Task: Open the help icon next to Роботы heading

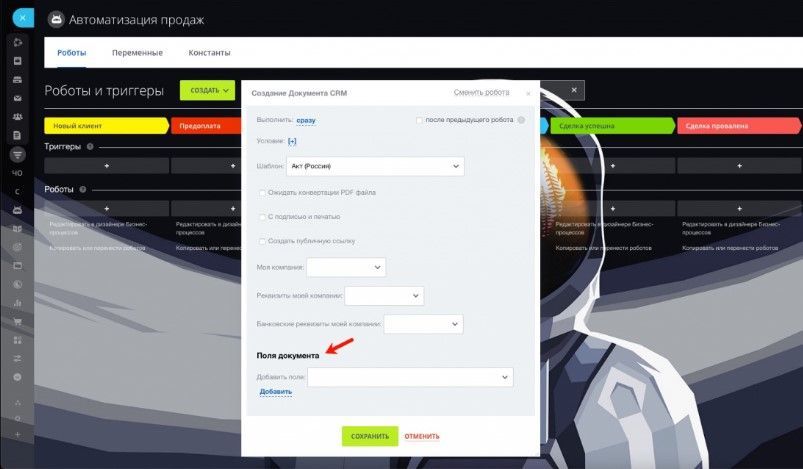Action: pyautogui.click(x=82, y=189)
